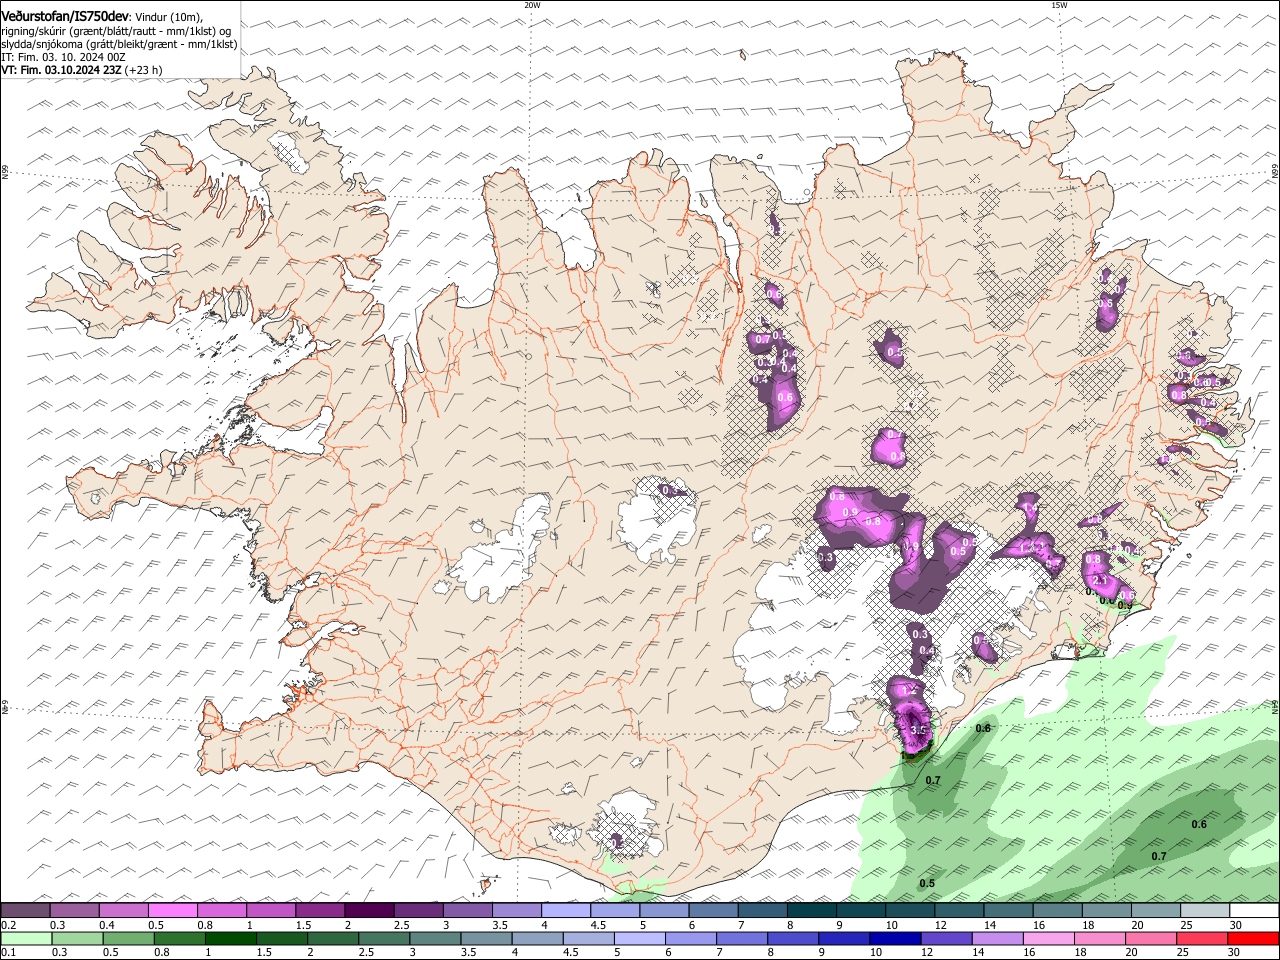Select the 6 slate blue swatch in upper legend row
The image size is (1280, 960).
pyautogui.click(x=714, y=910)
